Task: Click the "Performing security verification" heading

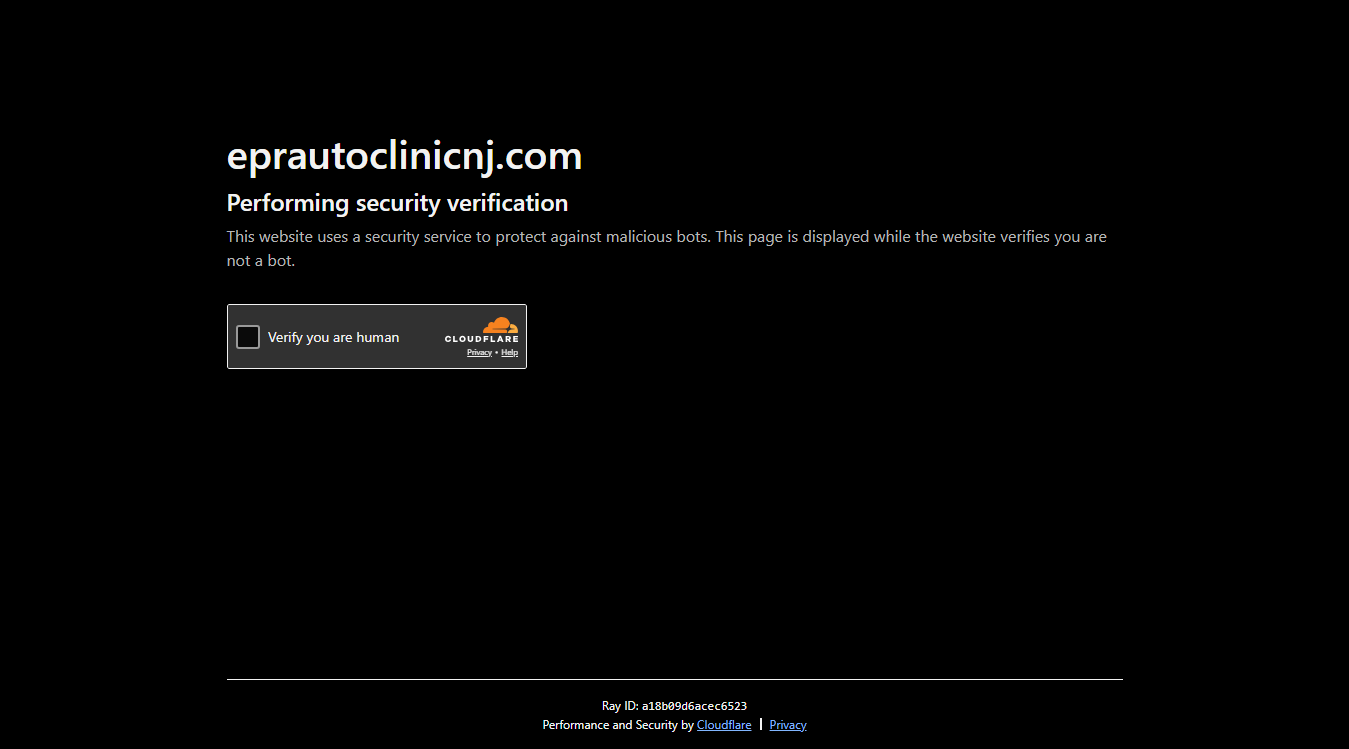Action: tap(397, 203)
